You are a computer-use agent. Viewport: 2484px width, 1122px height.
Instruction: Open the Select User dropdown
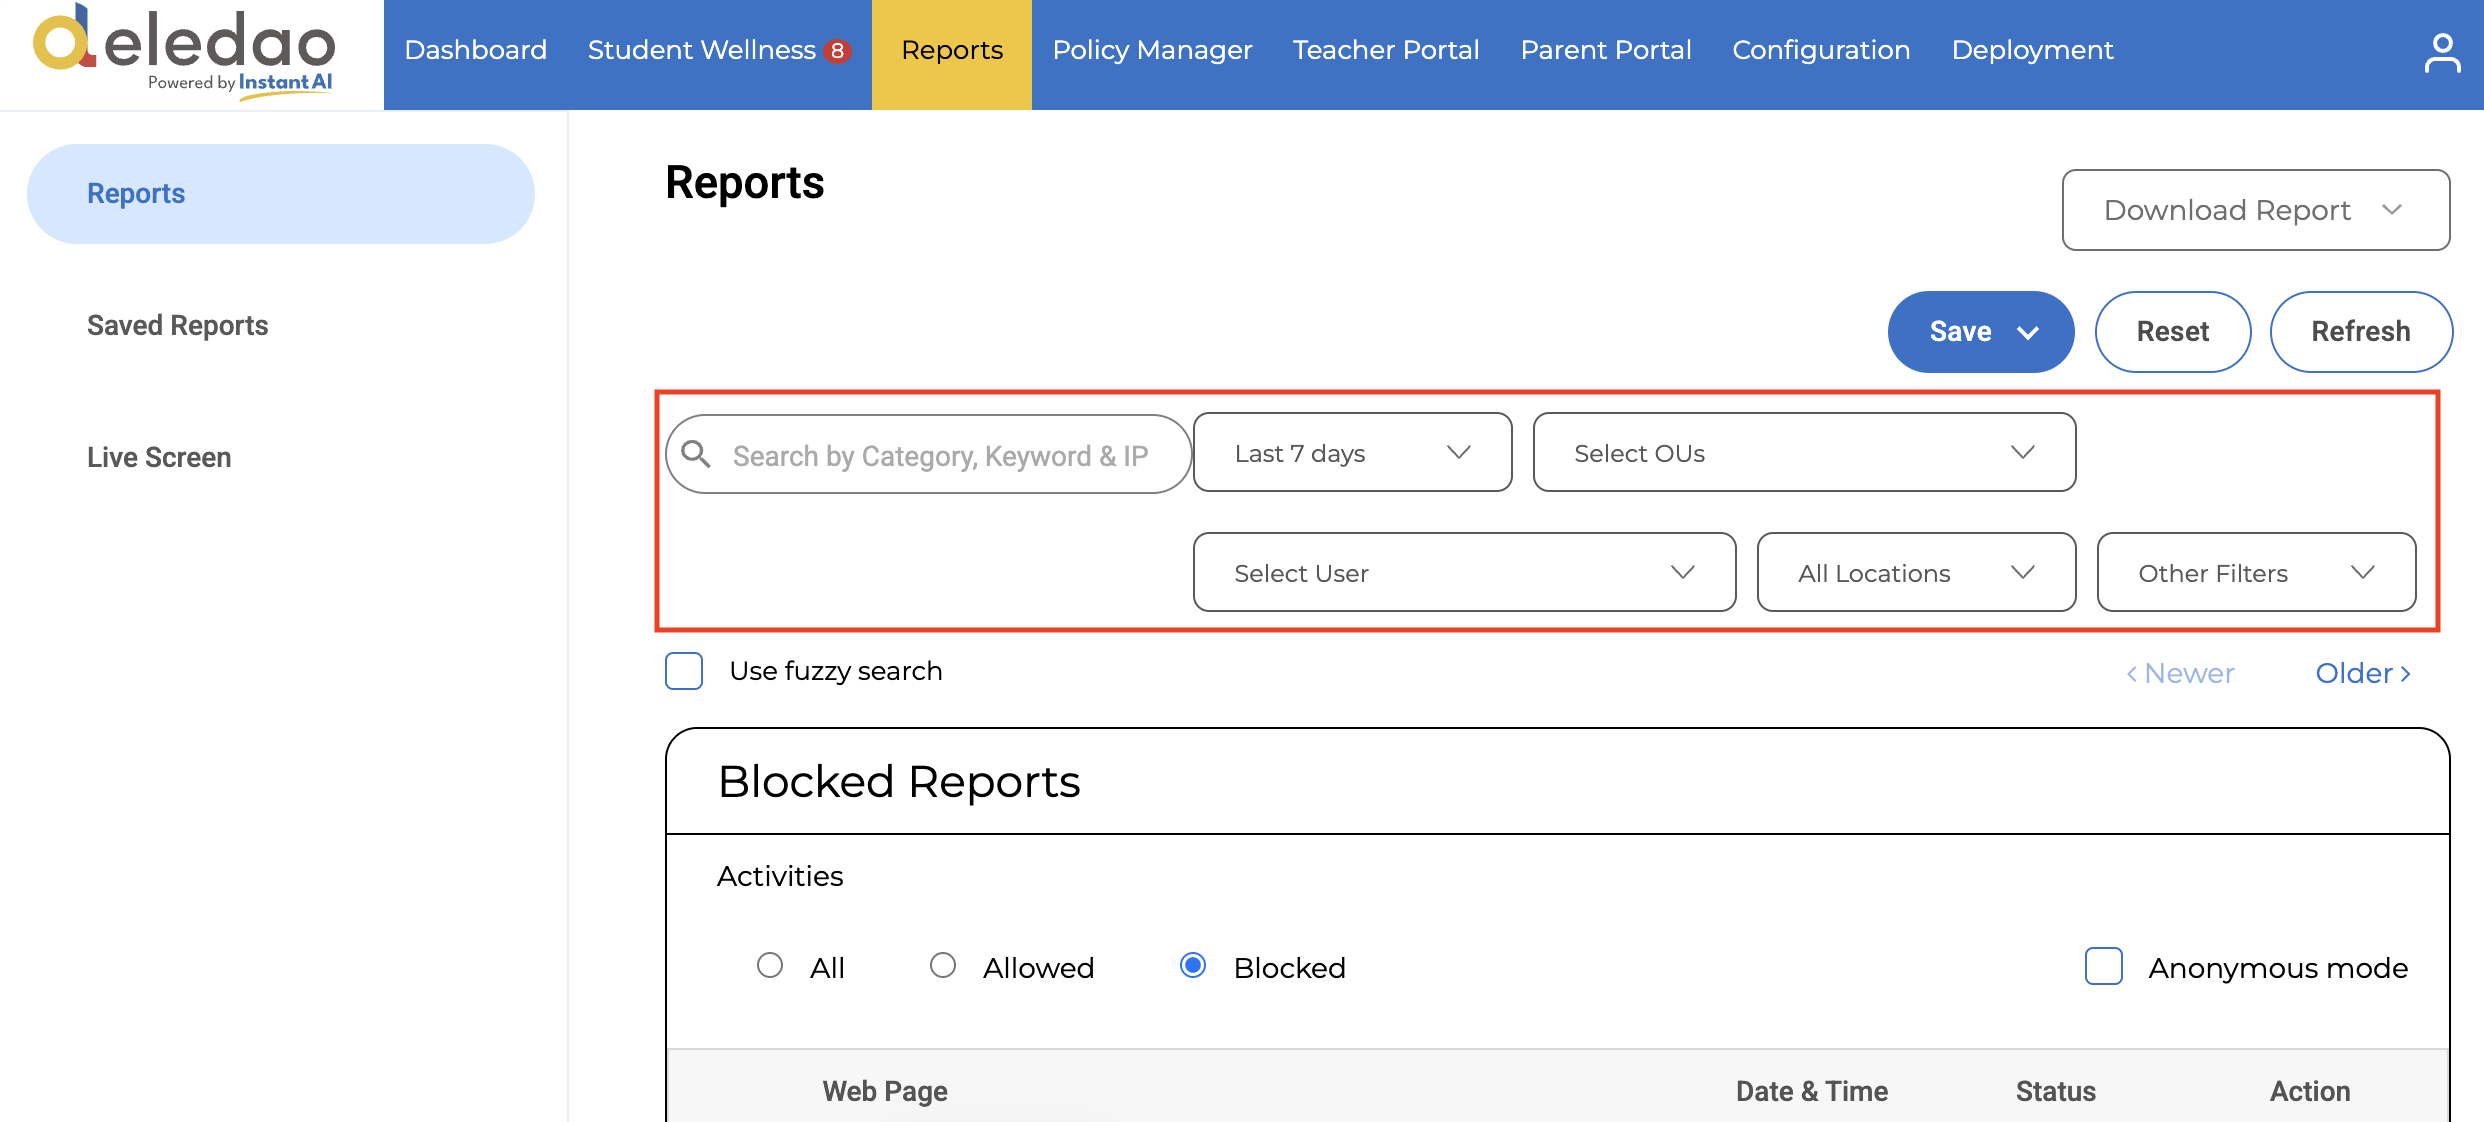(x=1465, y=573)
